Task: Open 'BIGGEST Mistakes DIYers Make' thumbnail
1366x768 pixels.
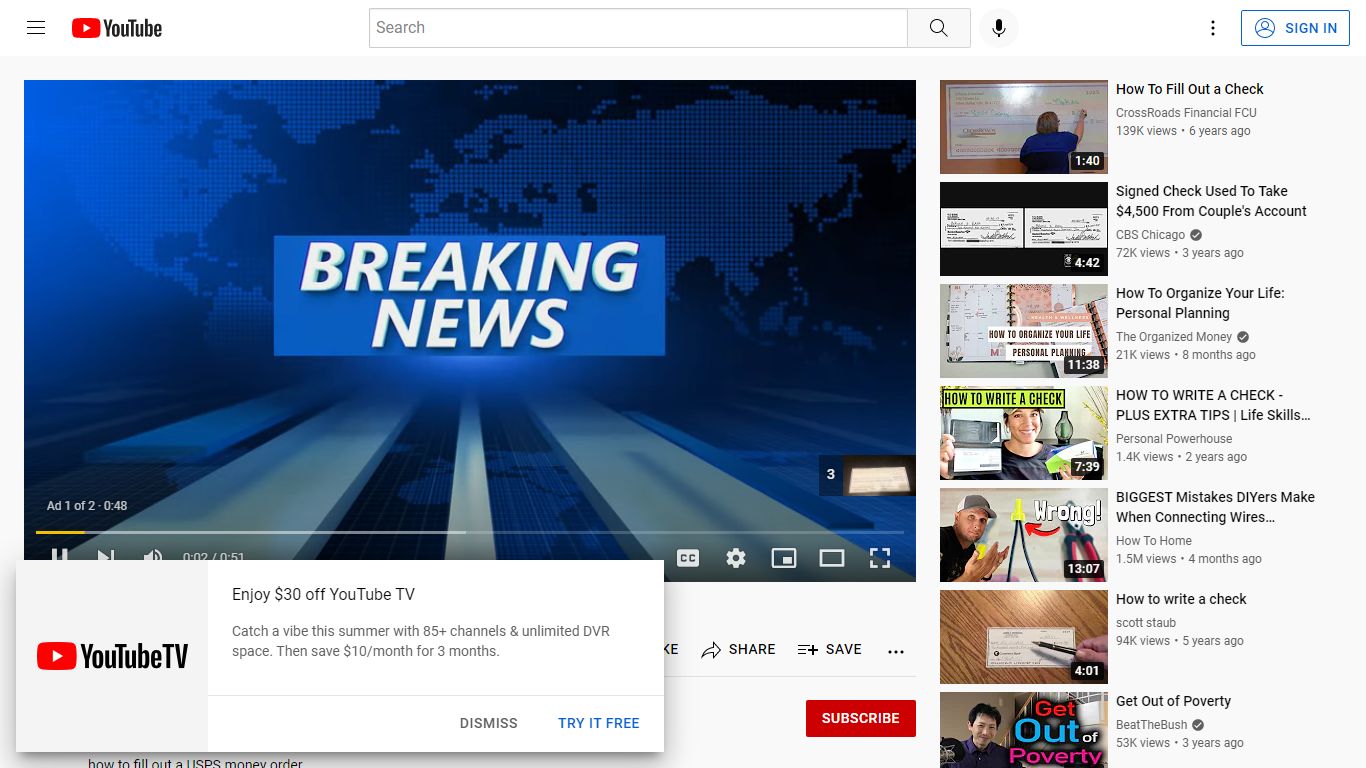Action: 1024,535
